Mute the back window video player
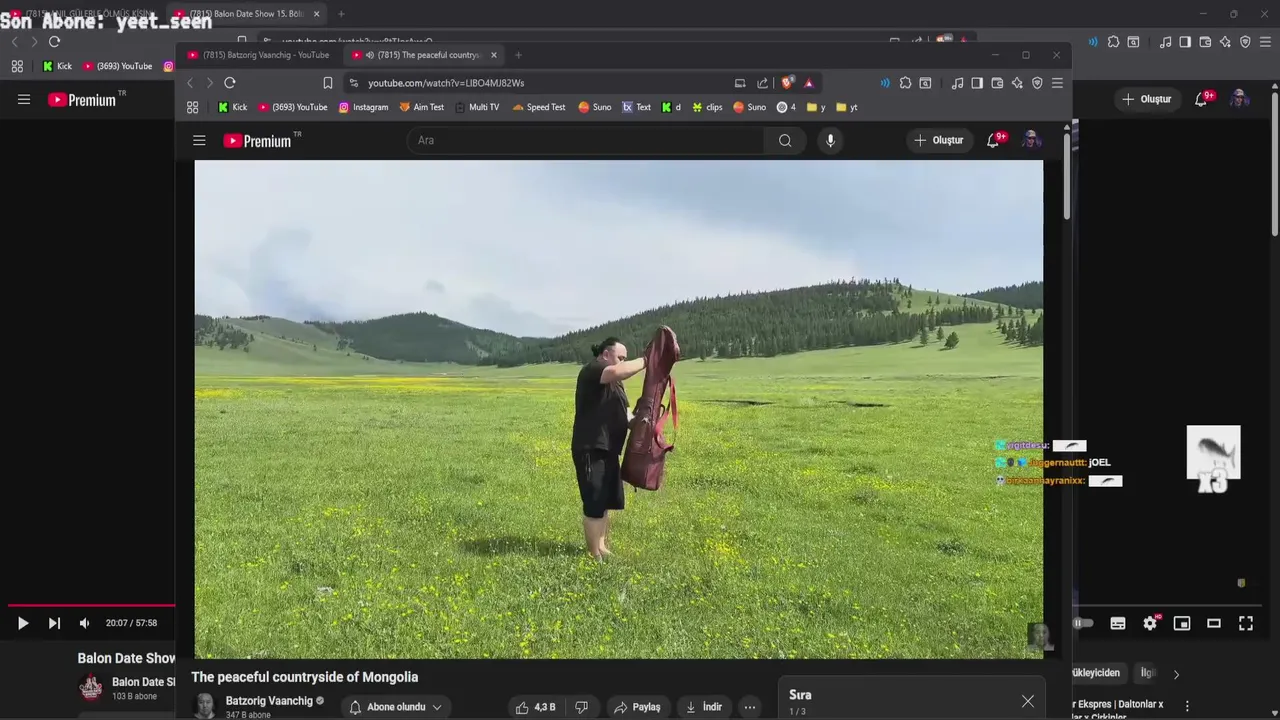The height and width of the screenshot is (720, 1280). [x=84, y=623]
